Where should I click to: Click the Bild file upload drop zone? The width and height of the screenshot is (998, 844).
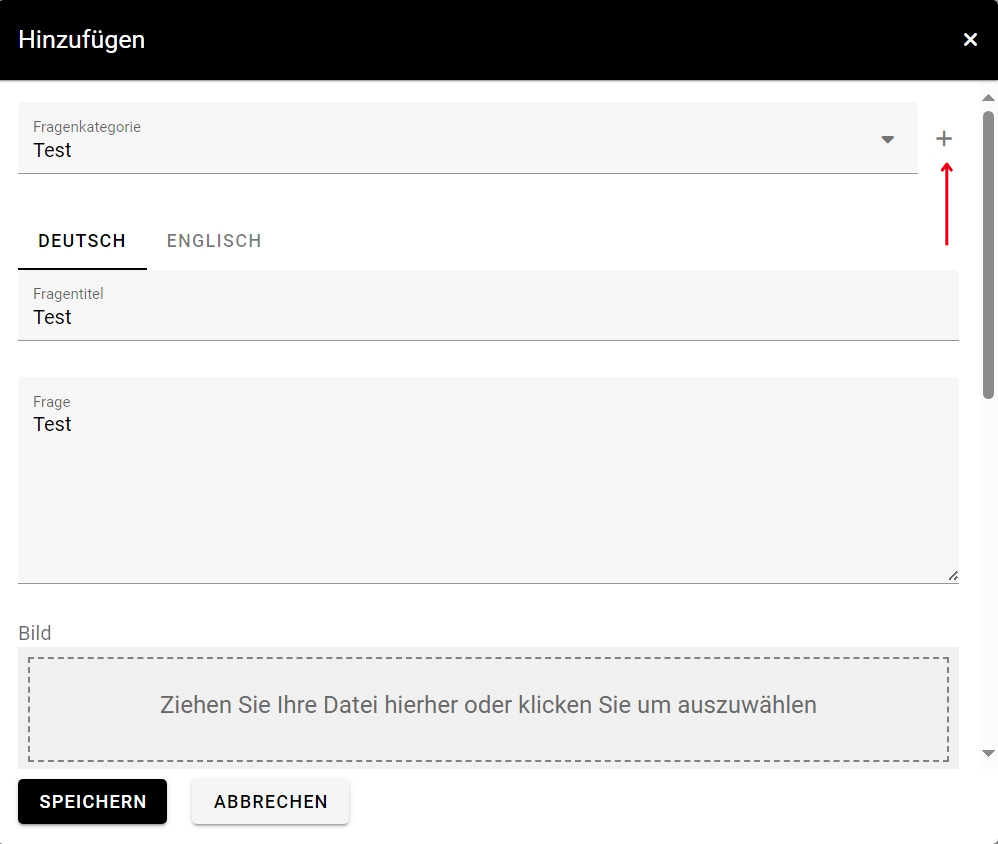point(488,705)
